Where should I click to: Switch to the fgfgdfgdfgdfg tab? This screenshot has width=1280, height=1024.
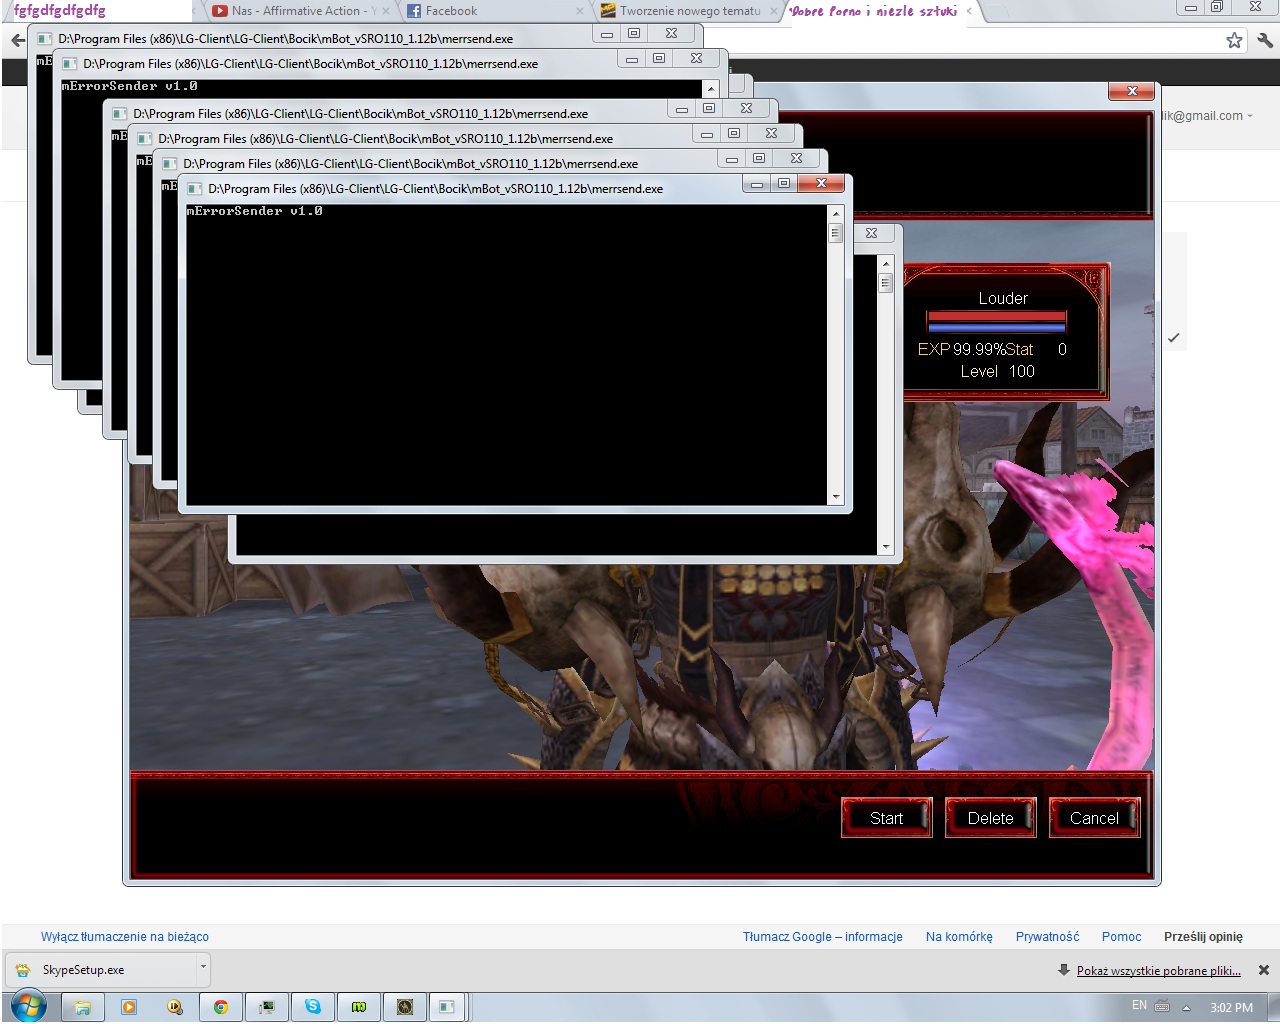coord(98,11)
